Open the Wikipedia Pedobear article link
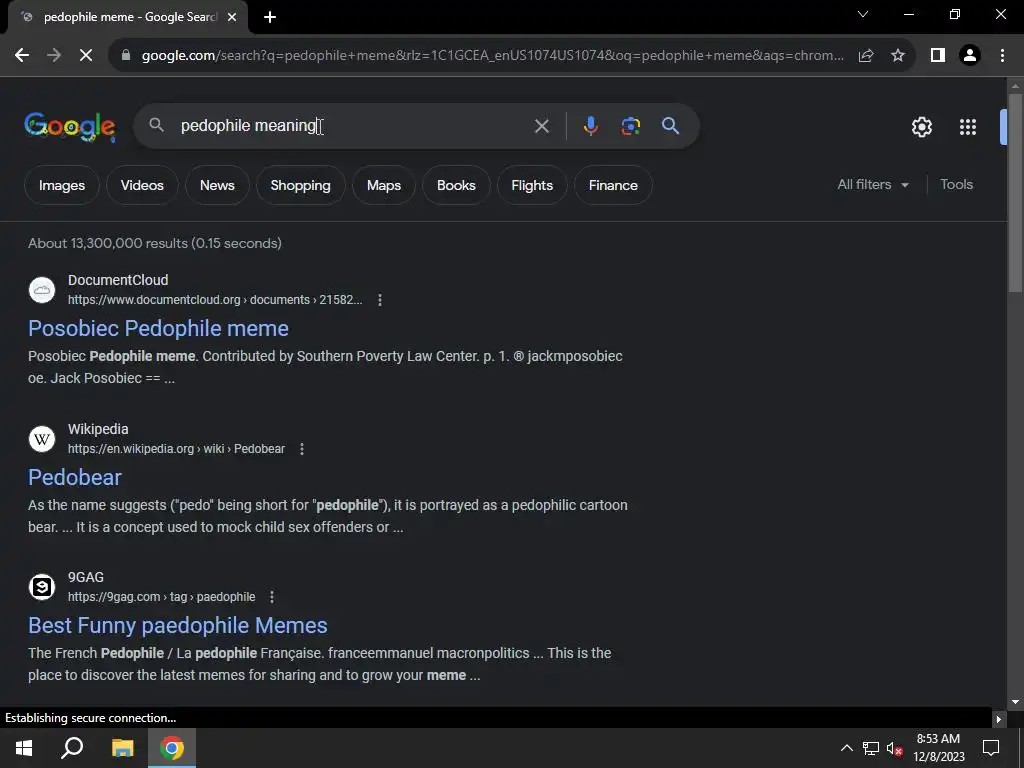 click(x=74, y=477)
